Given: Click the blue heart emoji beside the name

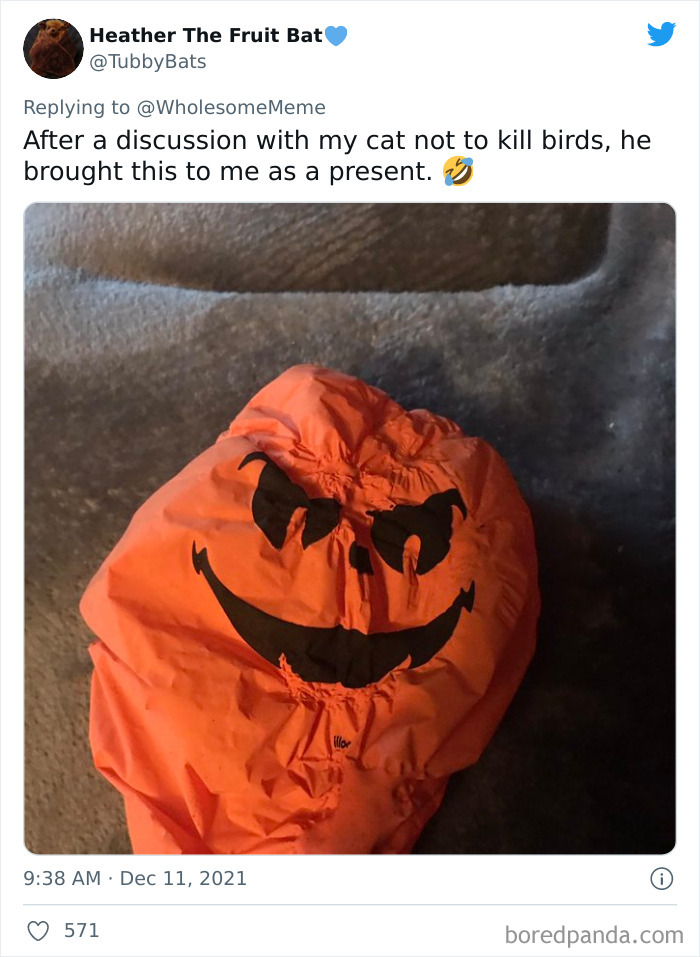Looking at the screenshot, I should 336,36.
